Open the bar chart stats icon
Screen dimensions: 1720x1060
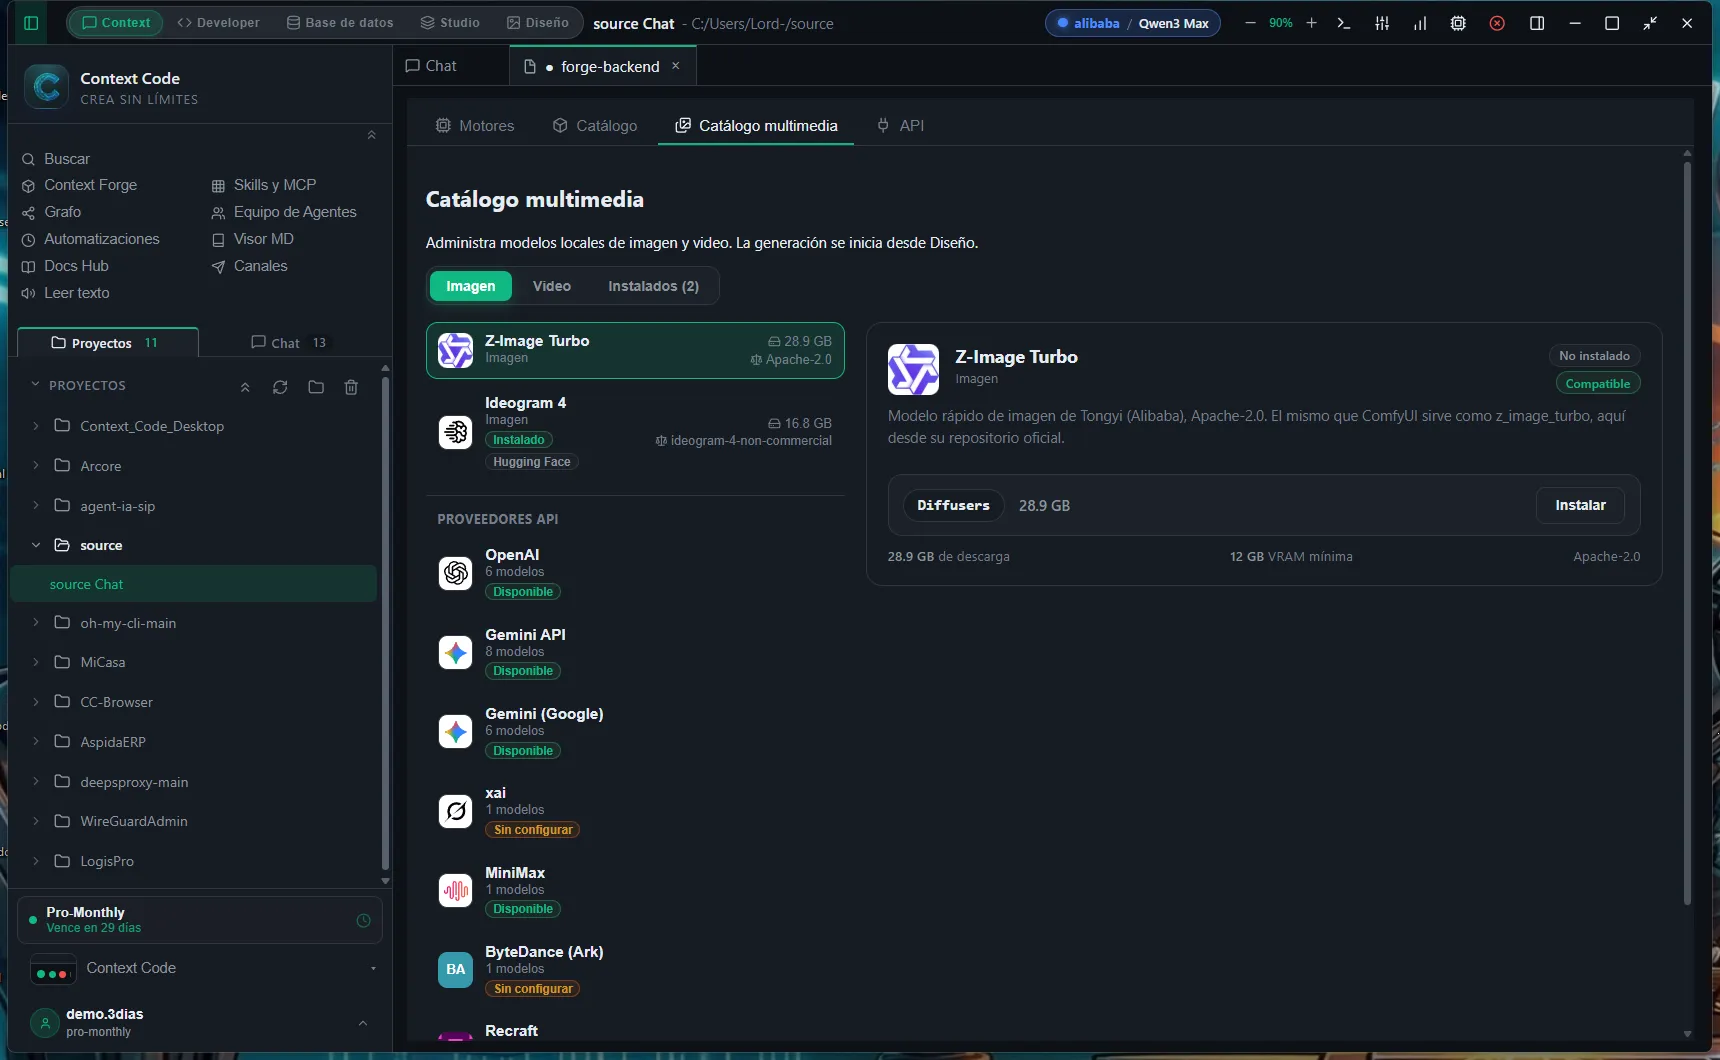[x=1420, y=23]
